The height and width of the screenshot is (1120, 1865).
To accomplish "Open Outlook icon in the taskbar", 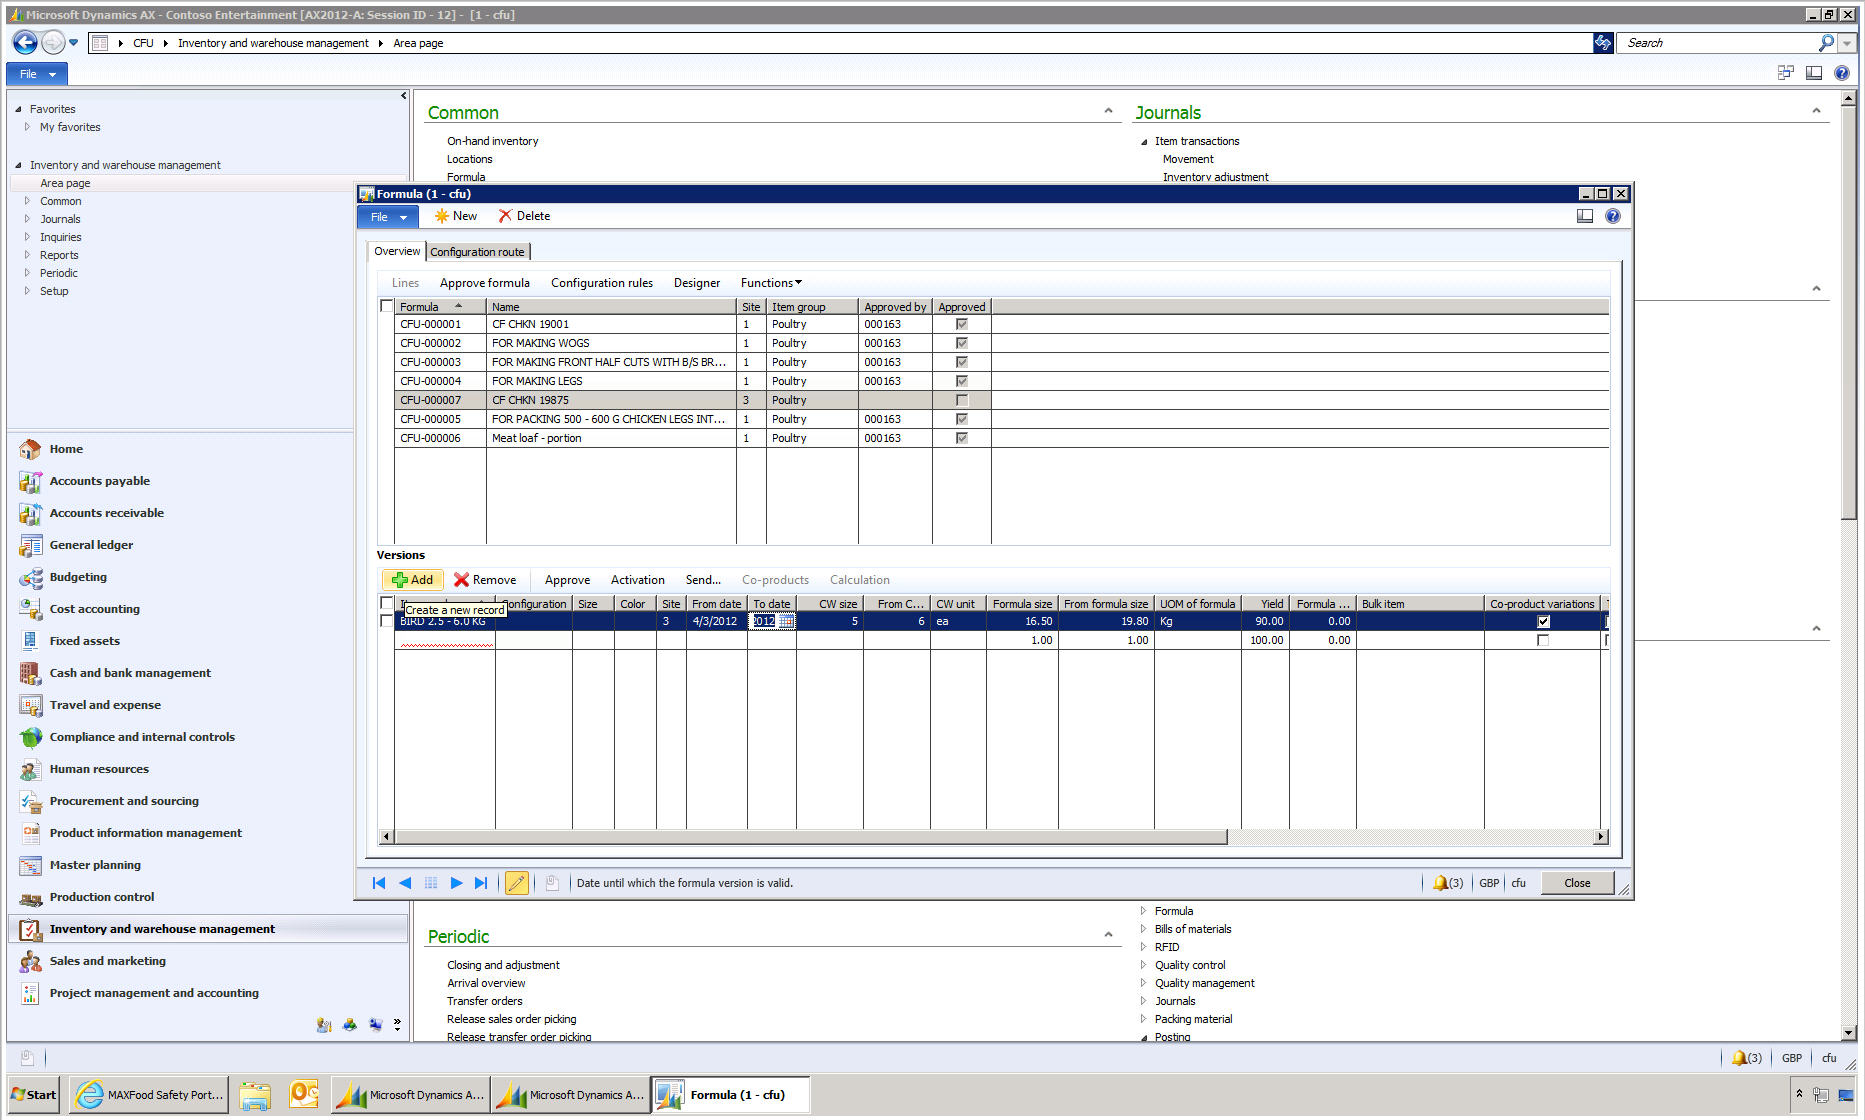I will click(304, 1095).
